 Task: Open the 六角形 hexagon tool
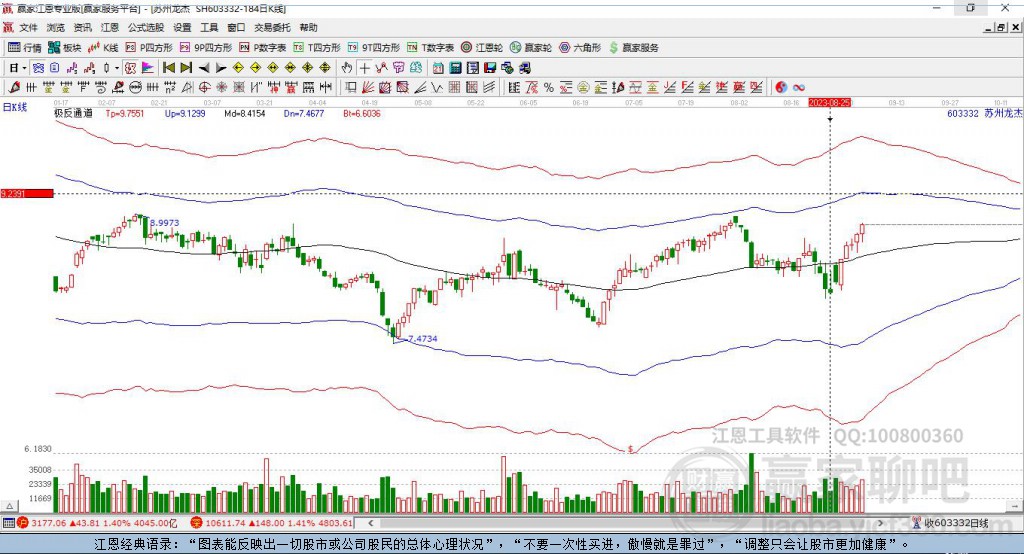point(580,48)
